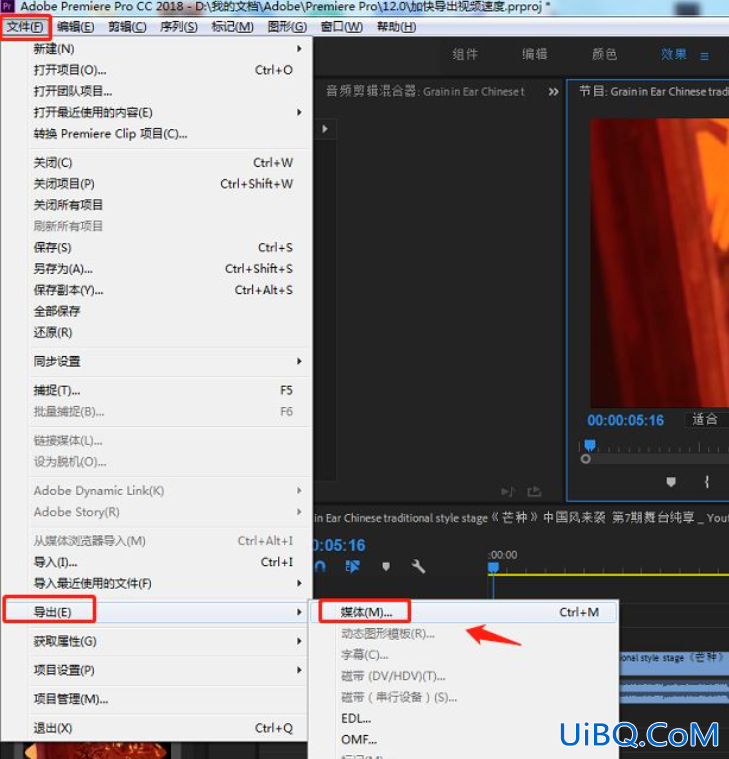Image resolution: width=729 pixels, height=759 pixels.
Task: Choose 关闭(C) from File menu
Action: pos(168,163)
